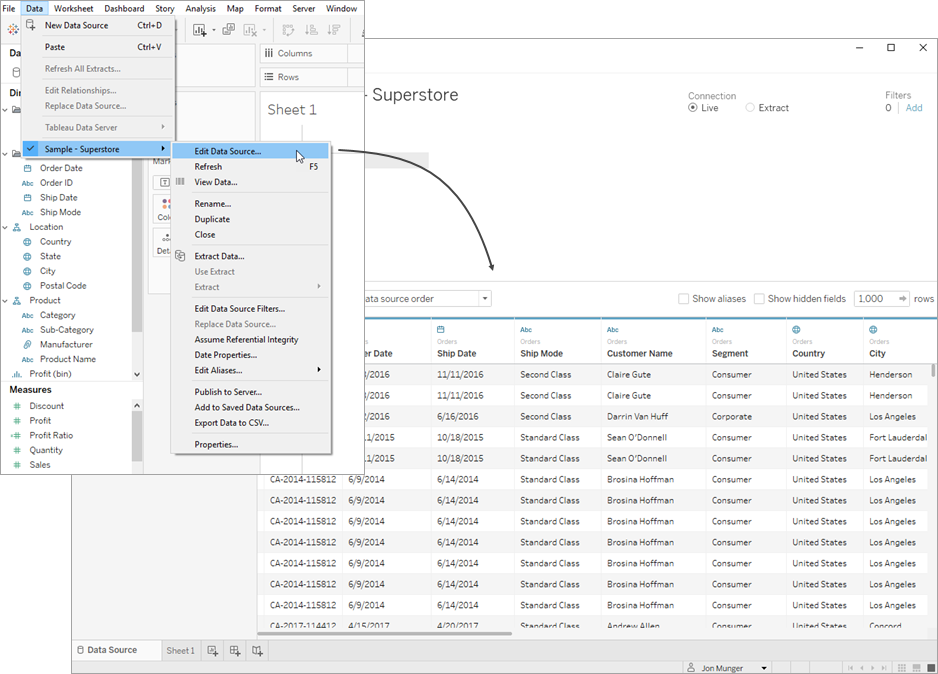The width and height of the screenshot is (938, 674).
Task: Click the new dashboard icon in the bottom bar
Action: [x=236, y=650]
